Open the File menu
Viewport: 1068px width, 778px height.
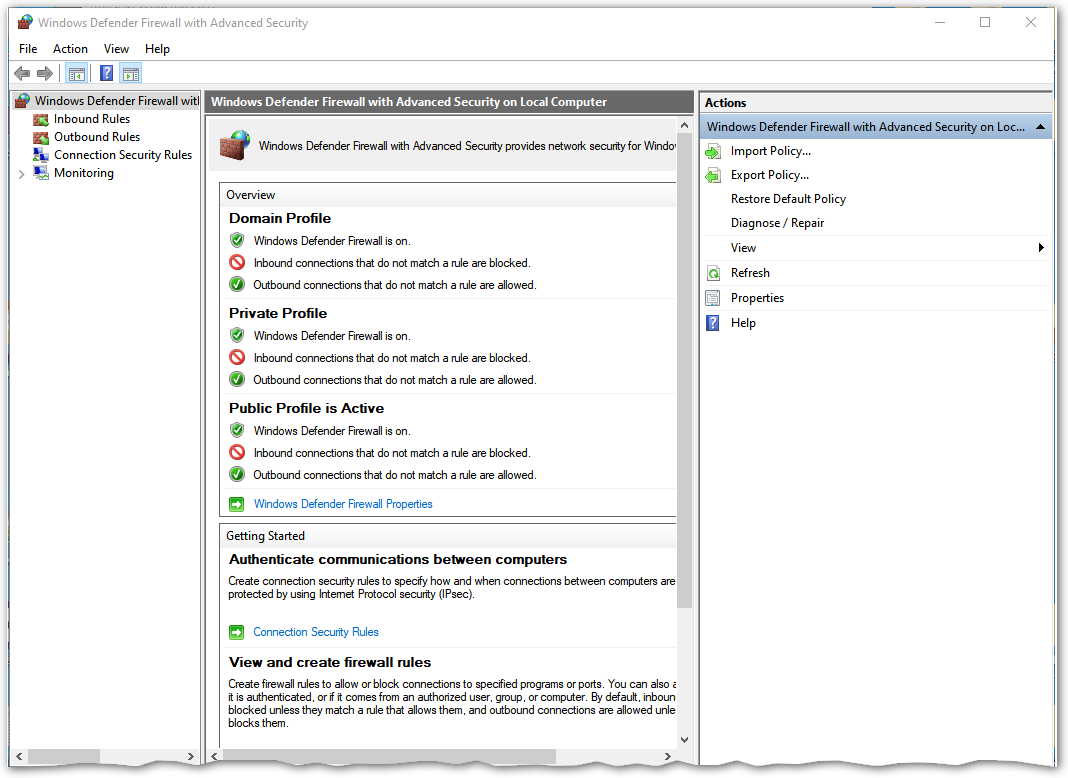coord(28,49)
